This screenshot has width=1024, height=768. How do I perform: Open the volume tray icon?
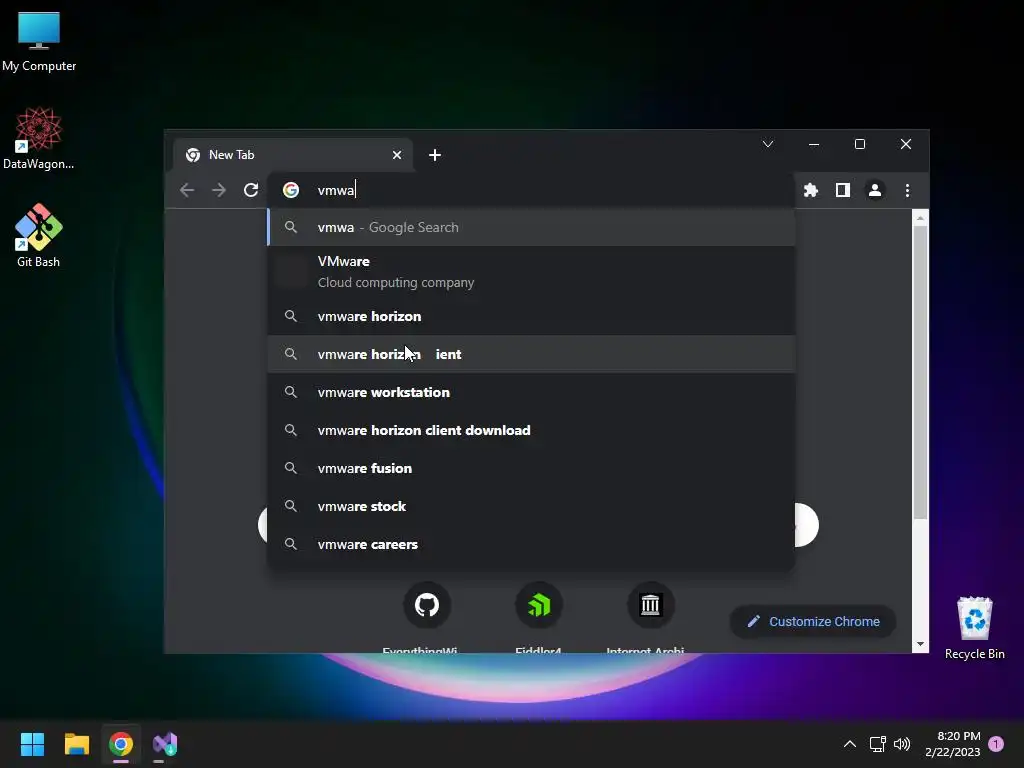(902, 744)
